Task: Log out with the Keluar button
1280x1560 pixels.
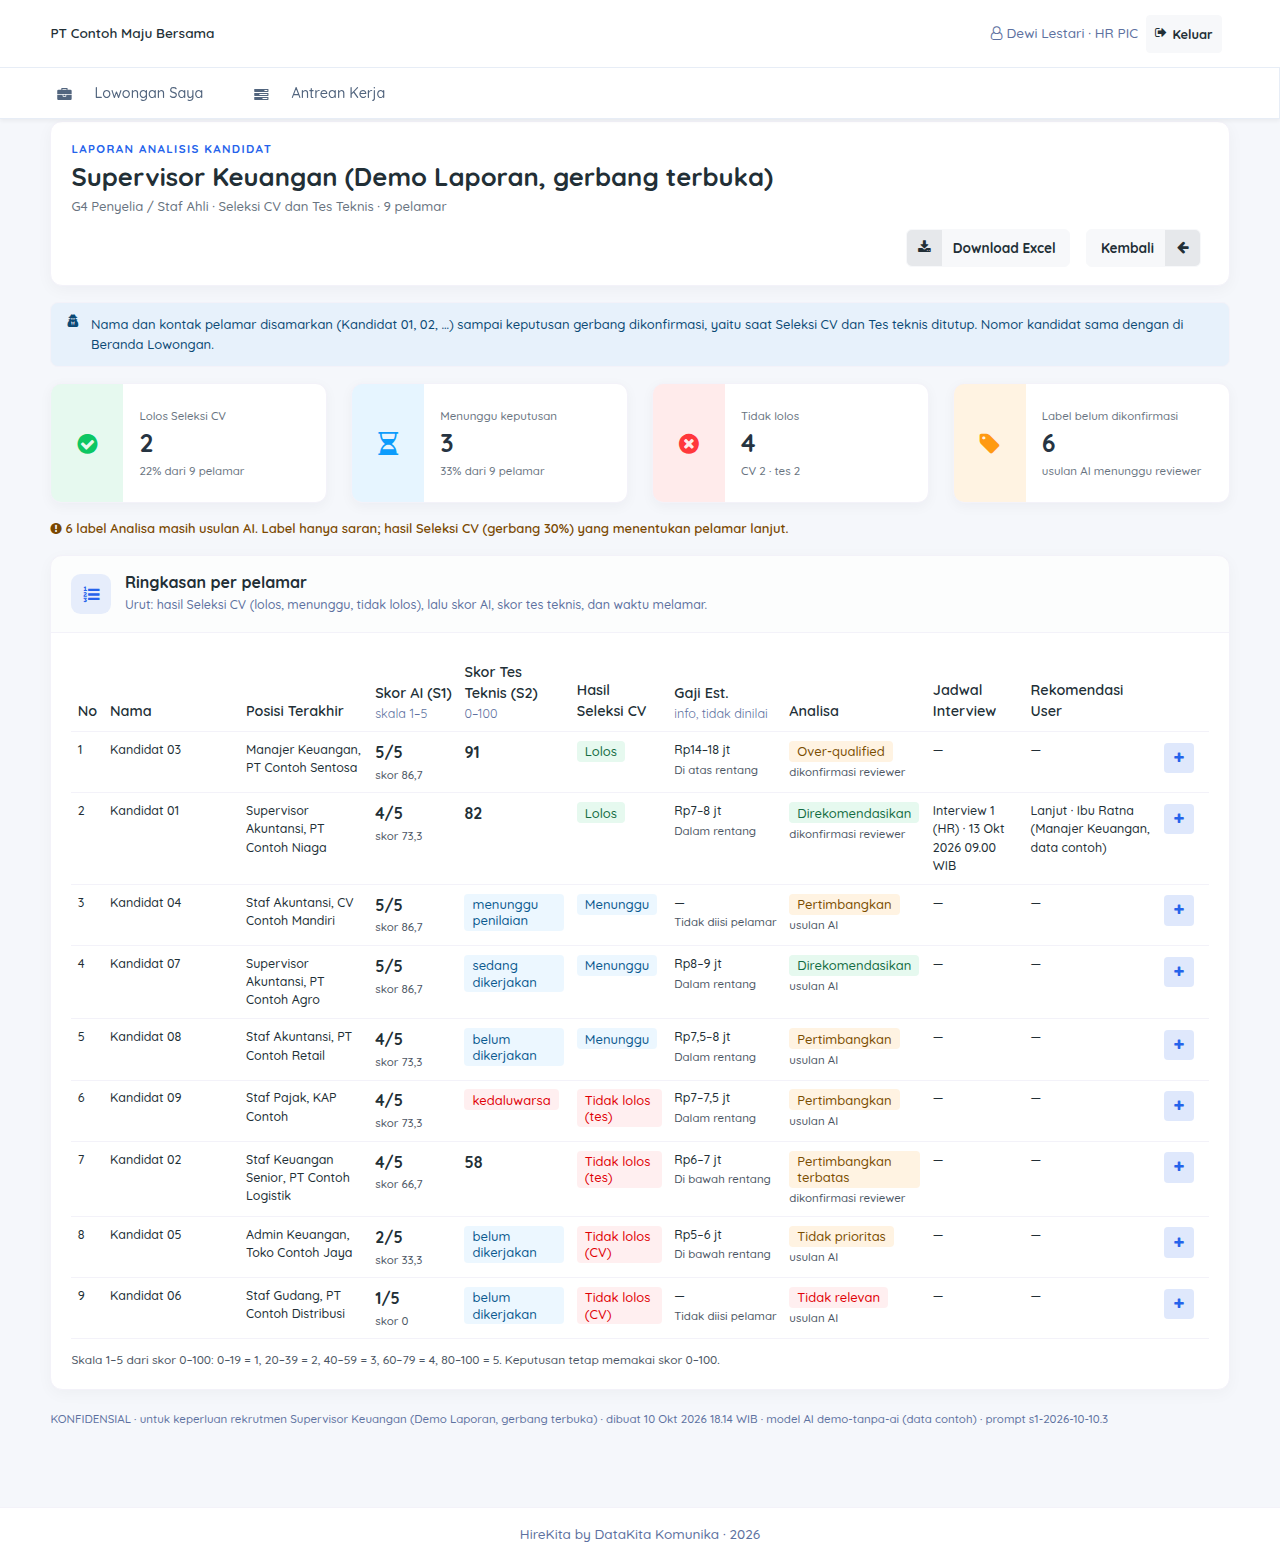Action: point(1184,34)
